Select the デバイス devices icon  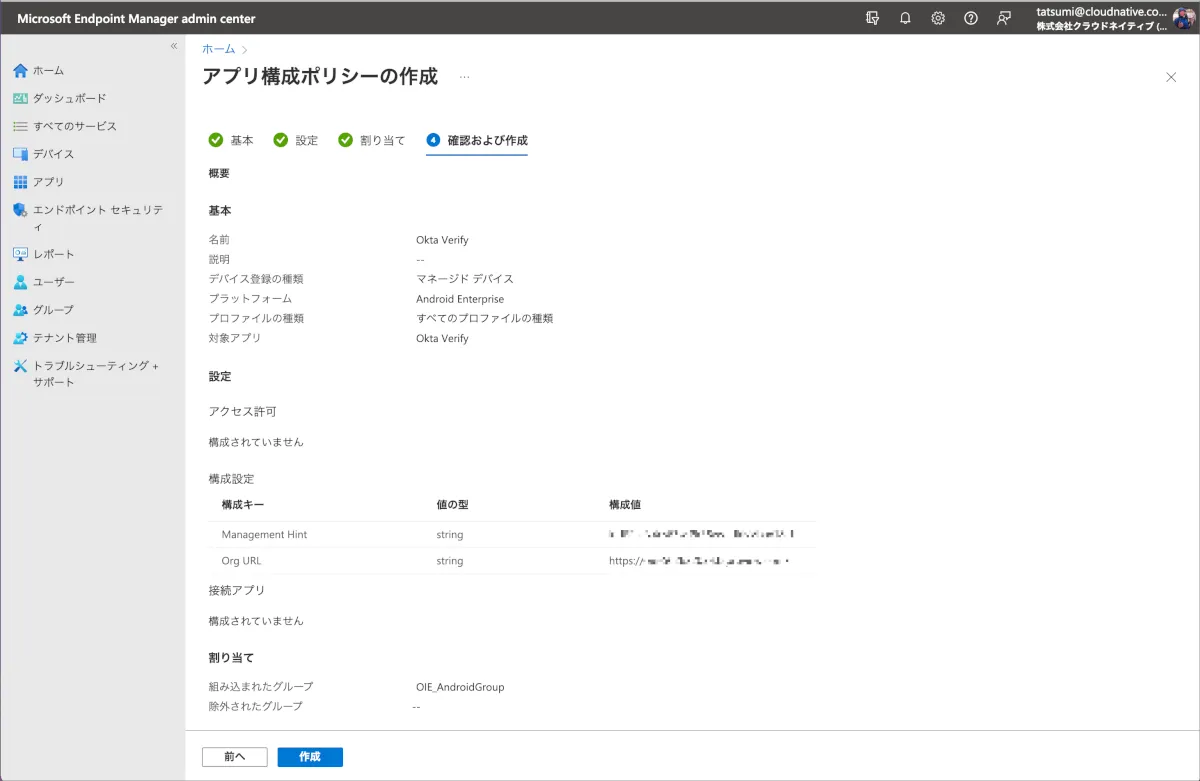20,154
